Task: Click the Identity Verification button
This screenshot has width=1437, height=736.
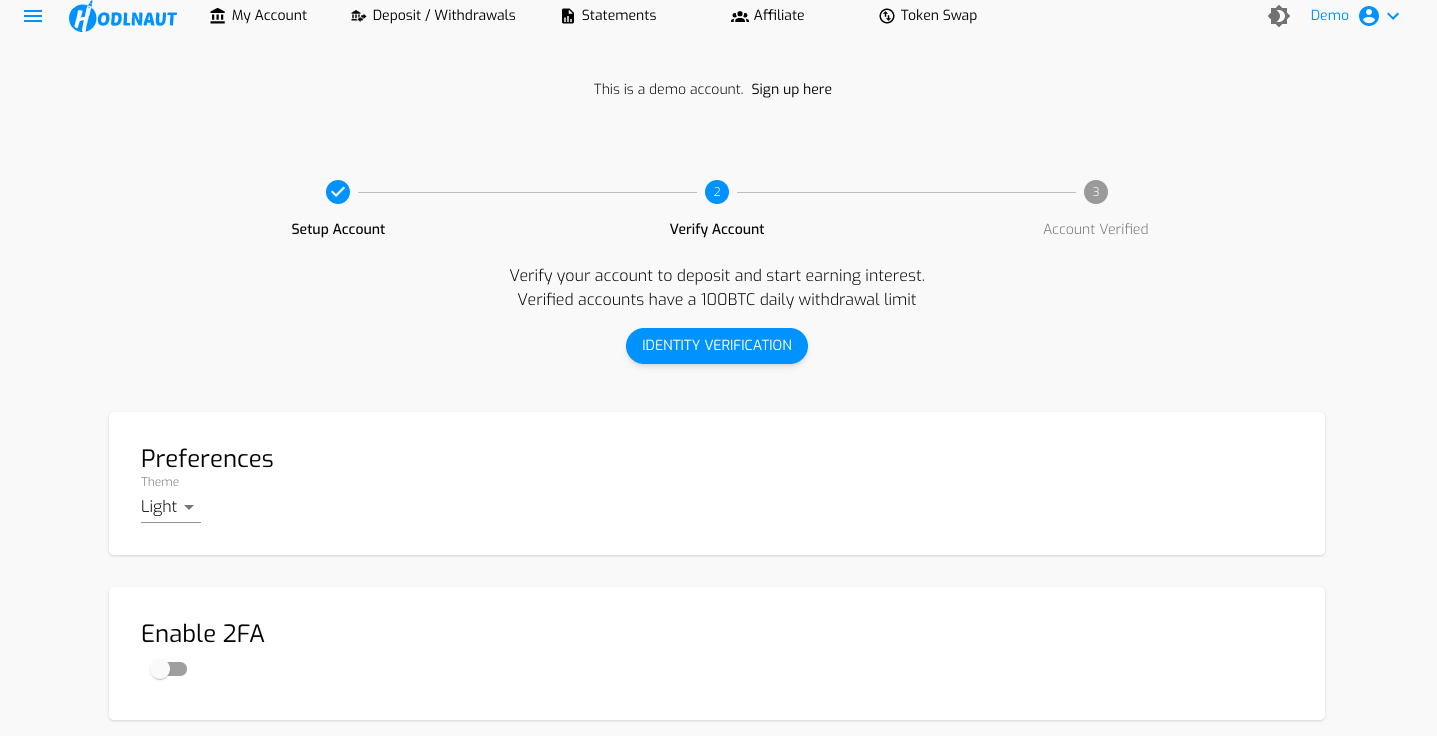Action: (x=717, y=346)
